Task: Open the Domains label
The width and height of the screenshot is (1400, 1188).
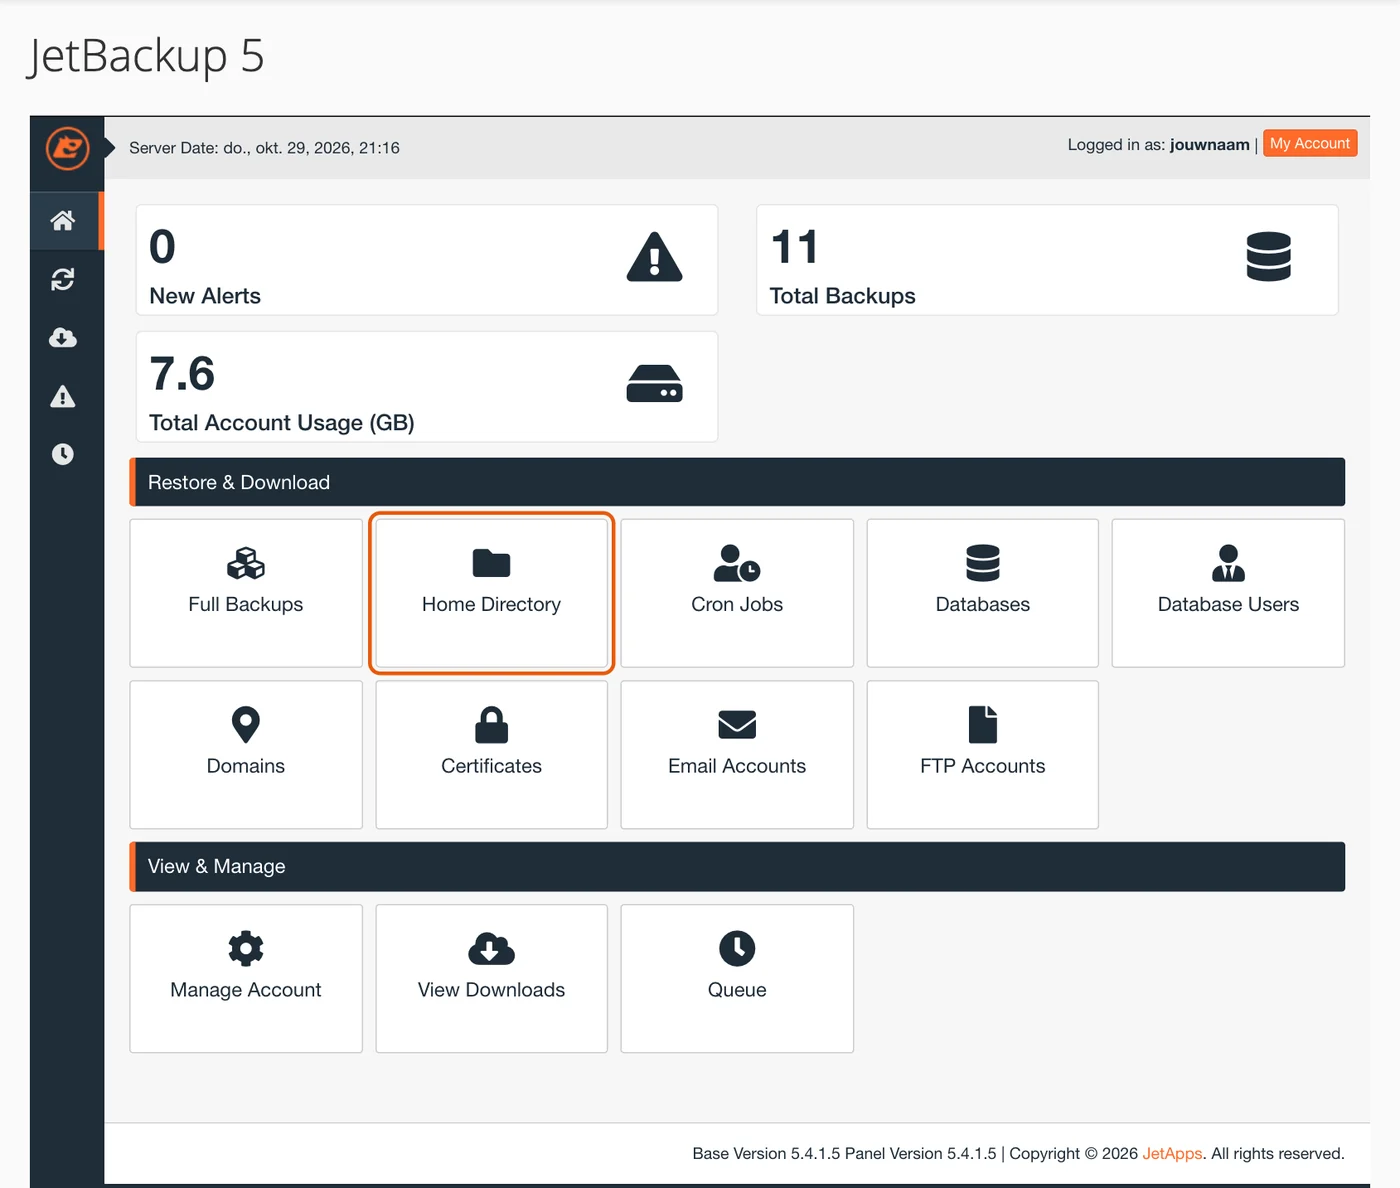Action: click(x=246, y=766)
